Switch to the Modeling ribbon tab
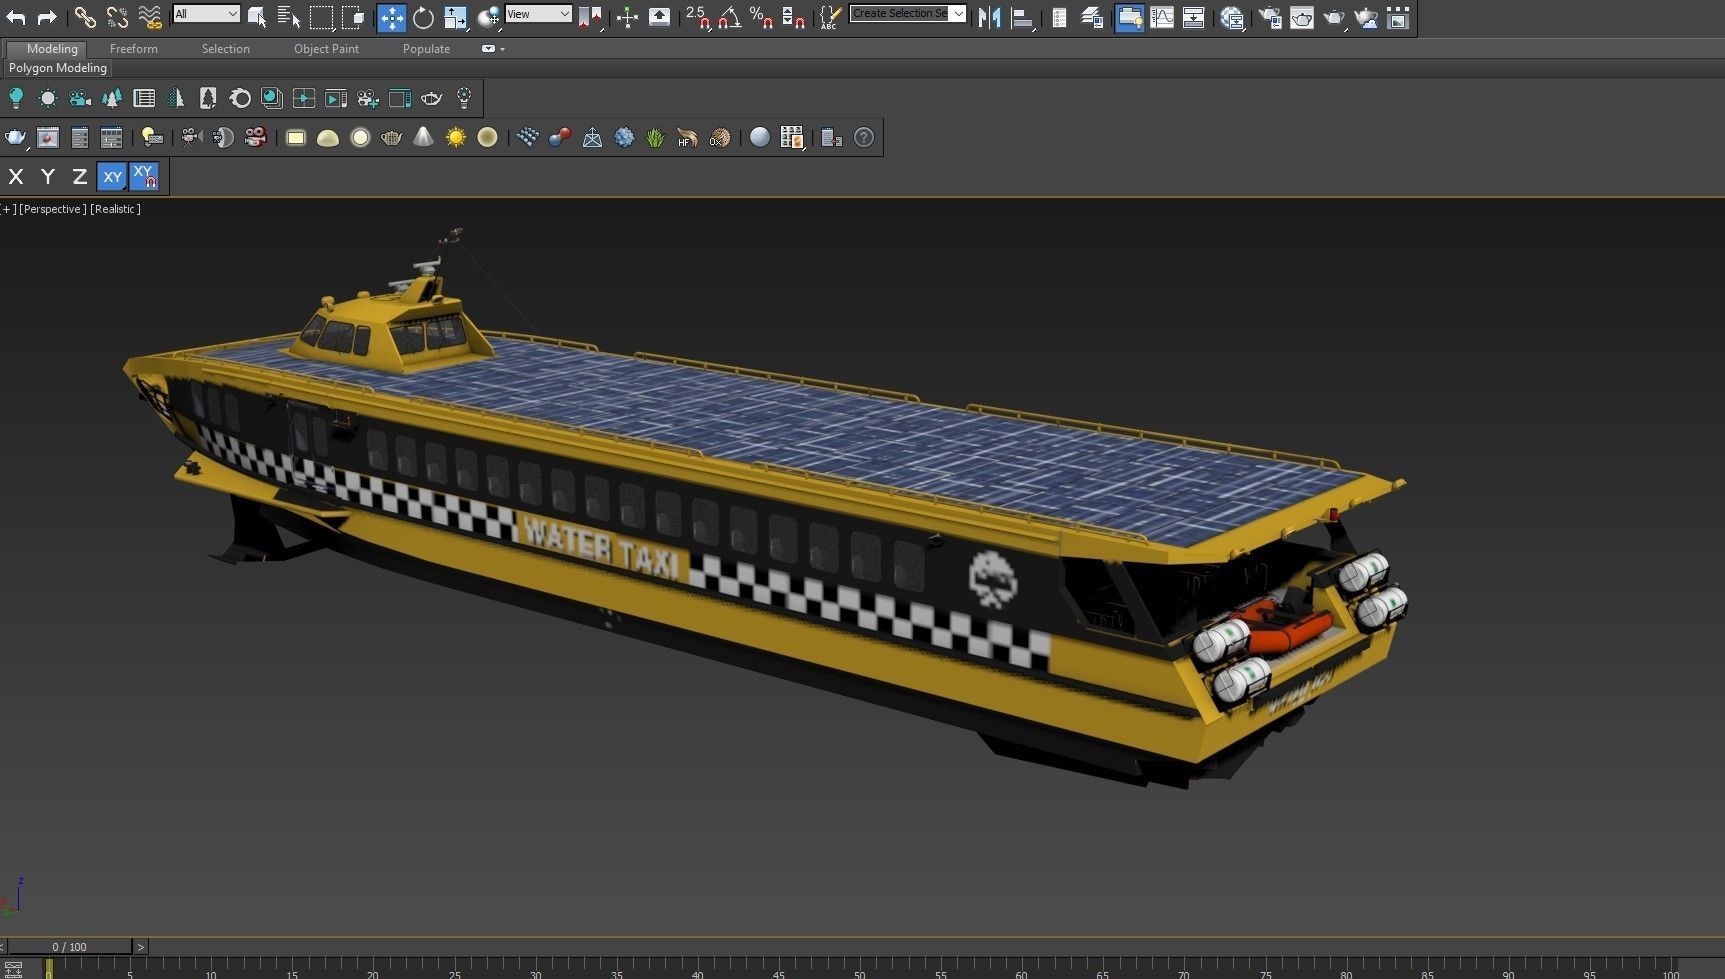 click(x=52, y=48)
